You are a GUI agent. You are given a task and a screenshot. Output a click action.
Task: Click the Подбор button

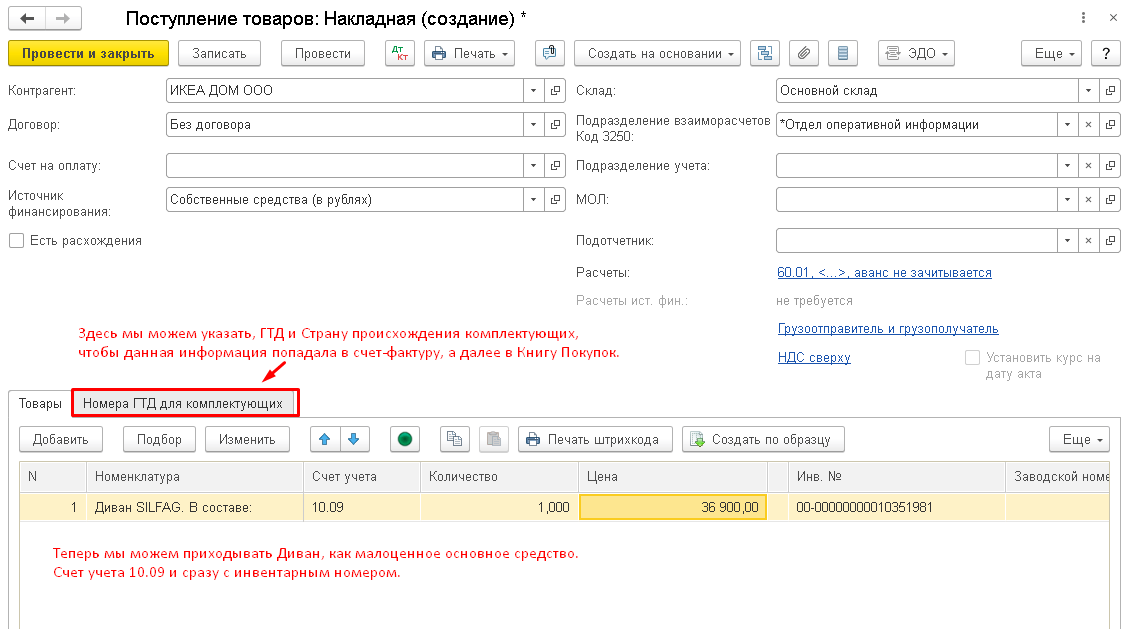159,439
